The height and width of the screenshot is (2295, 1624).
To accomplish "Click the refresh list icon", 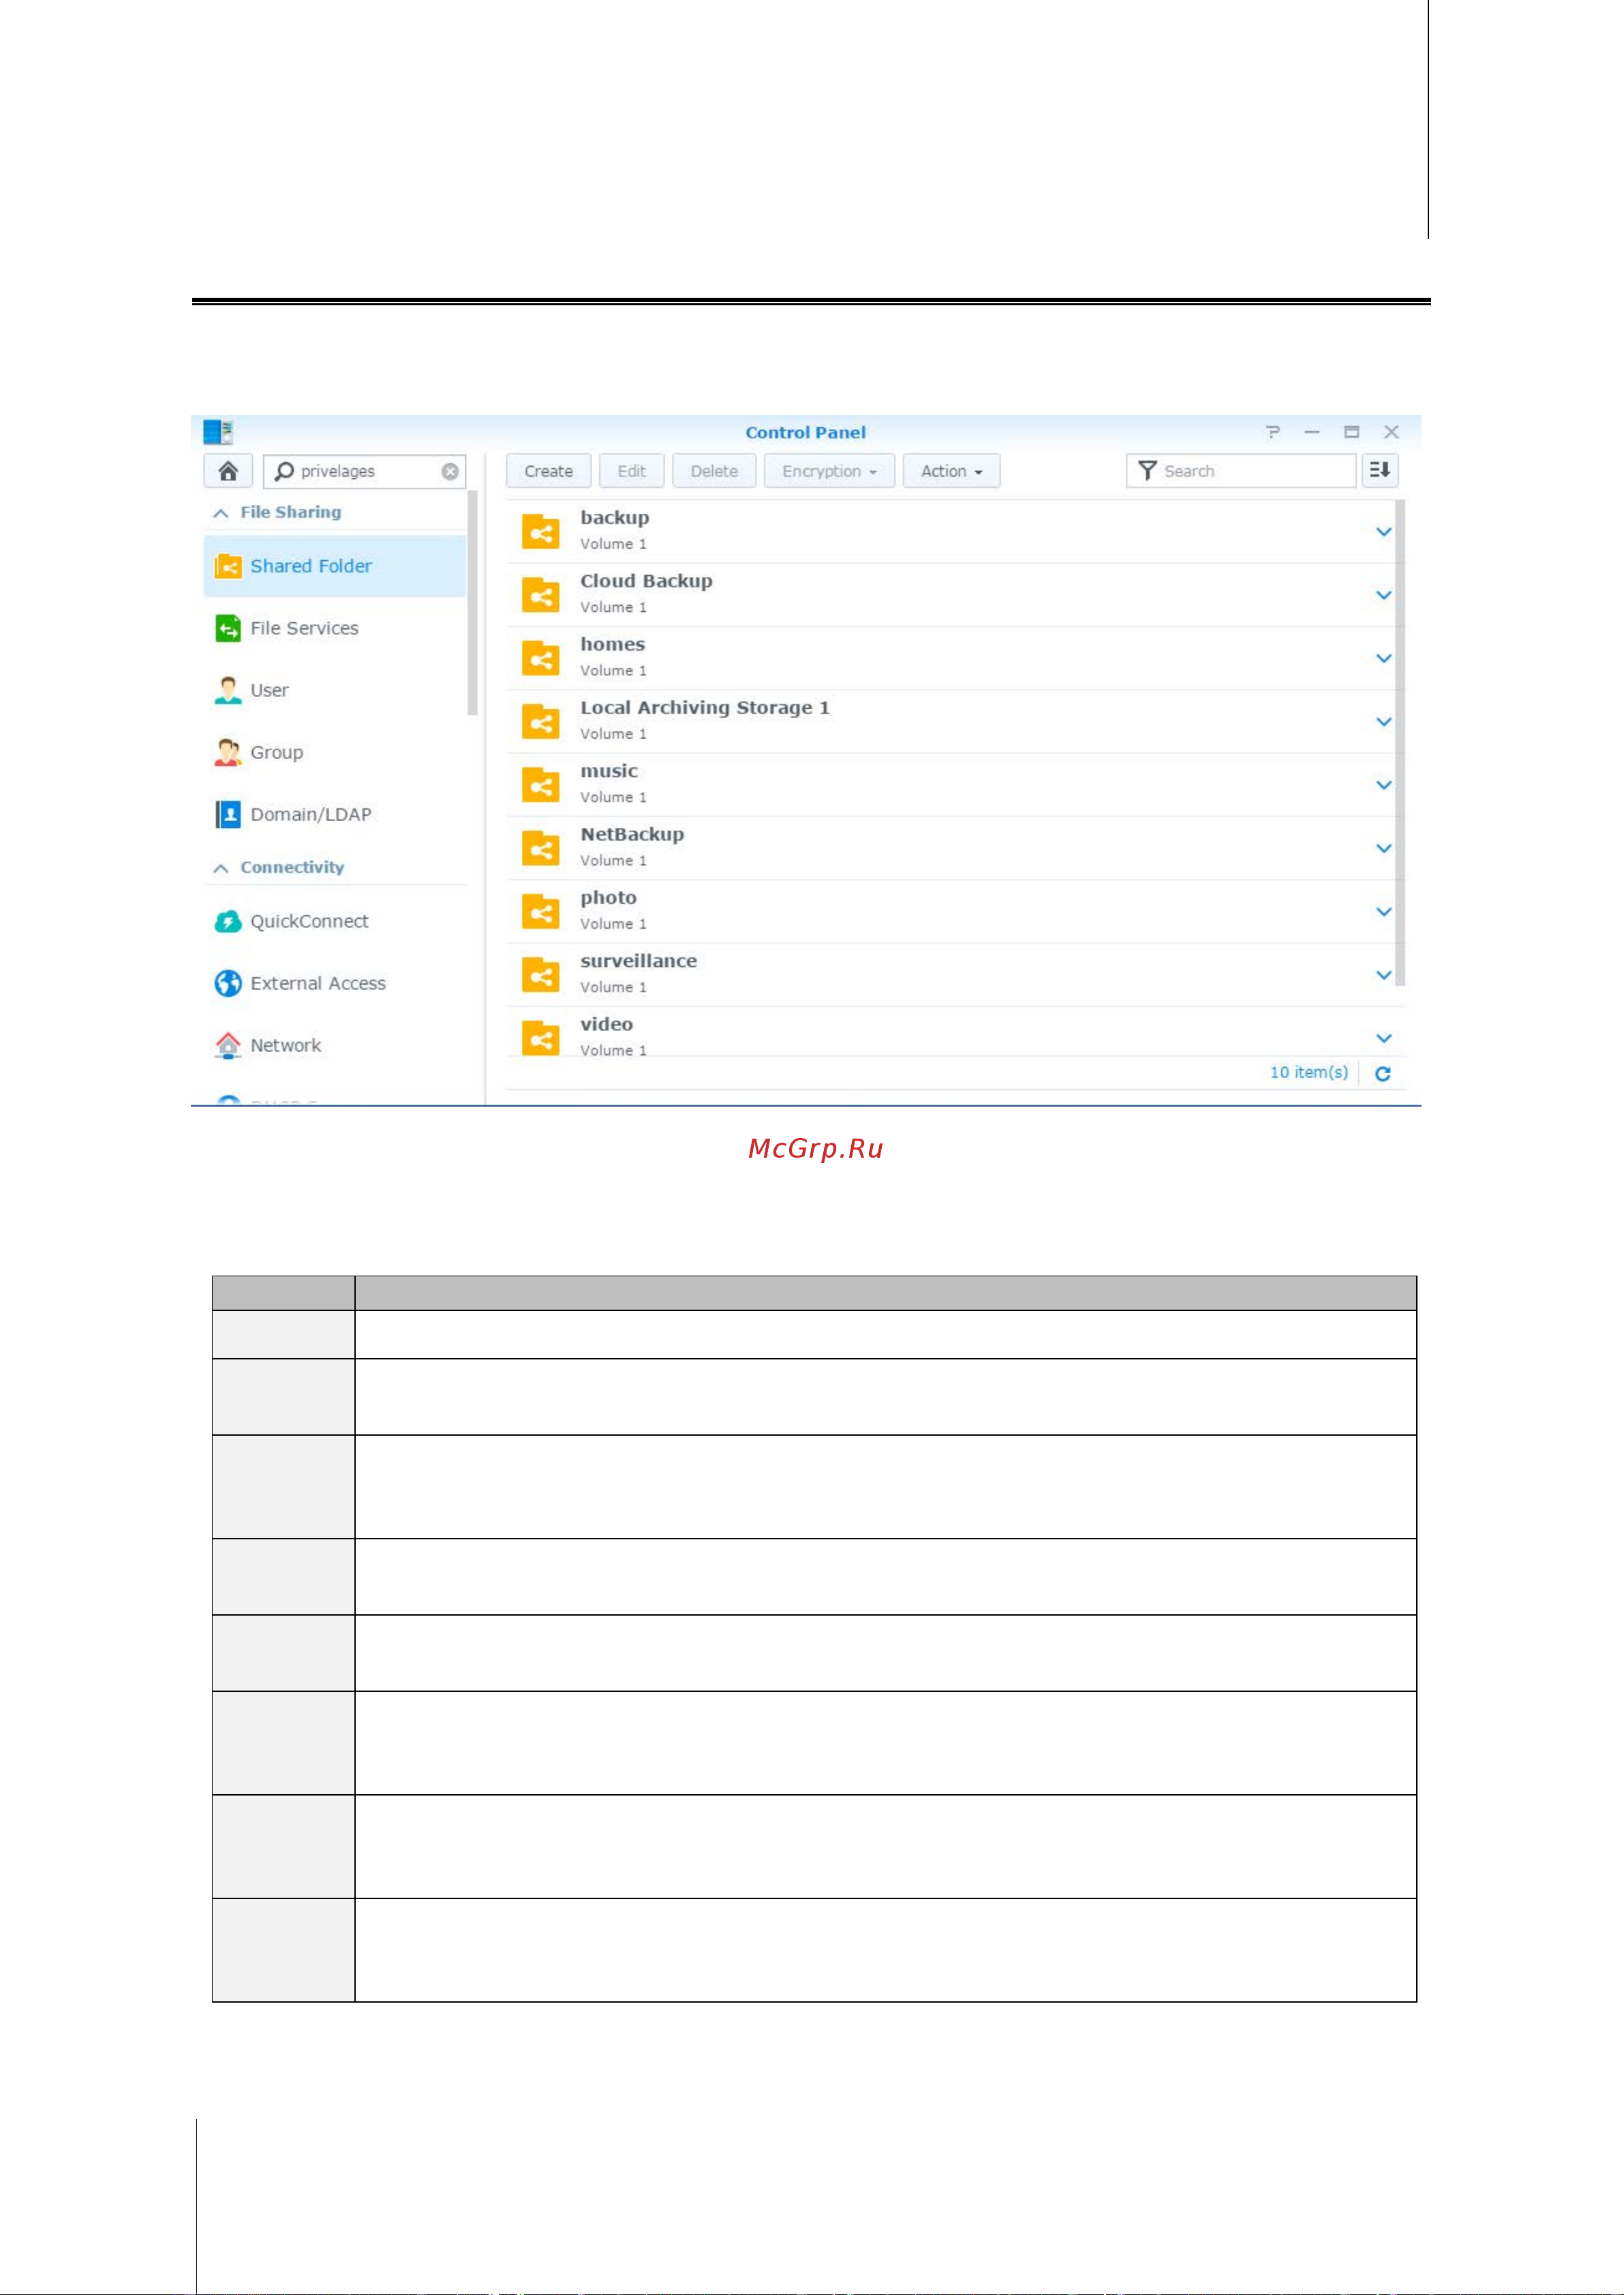I will click(1383, 1073).
